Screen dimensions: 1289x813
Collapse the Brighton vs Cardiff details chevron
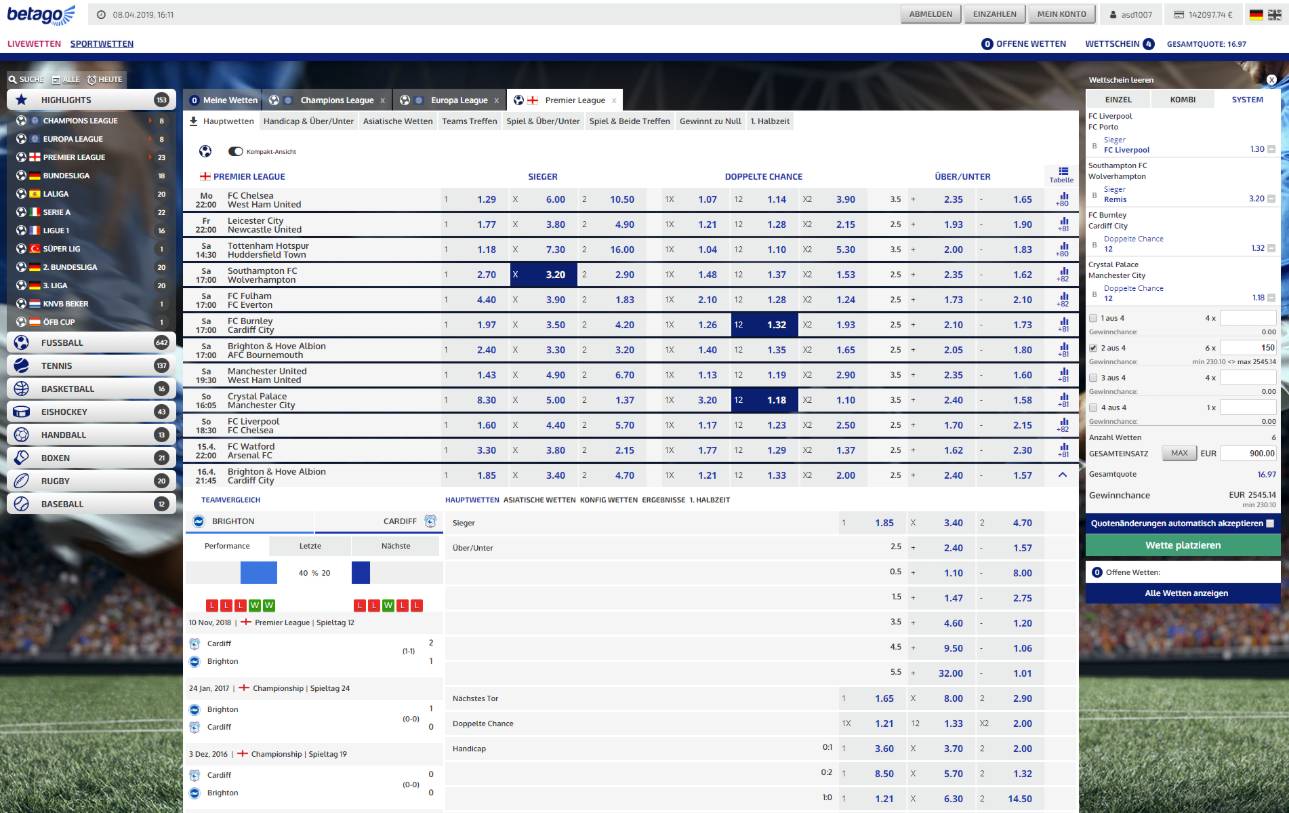1062,476
